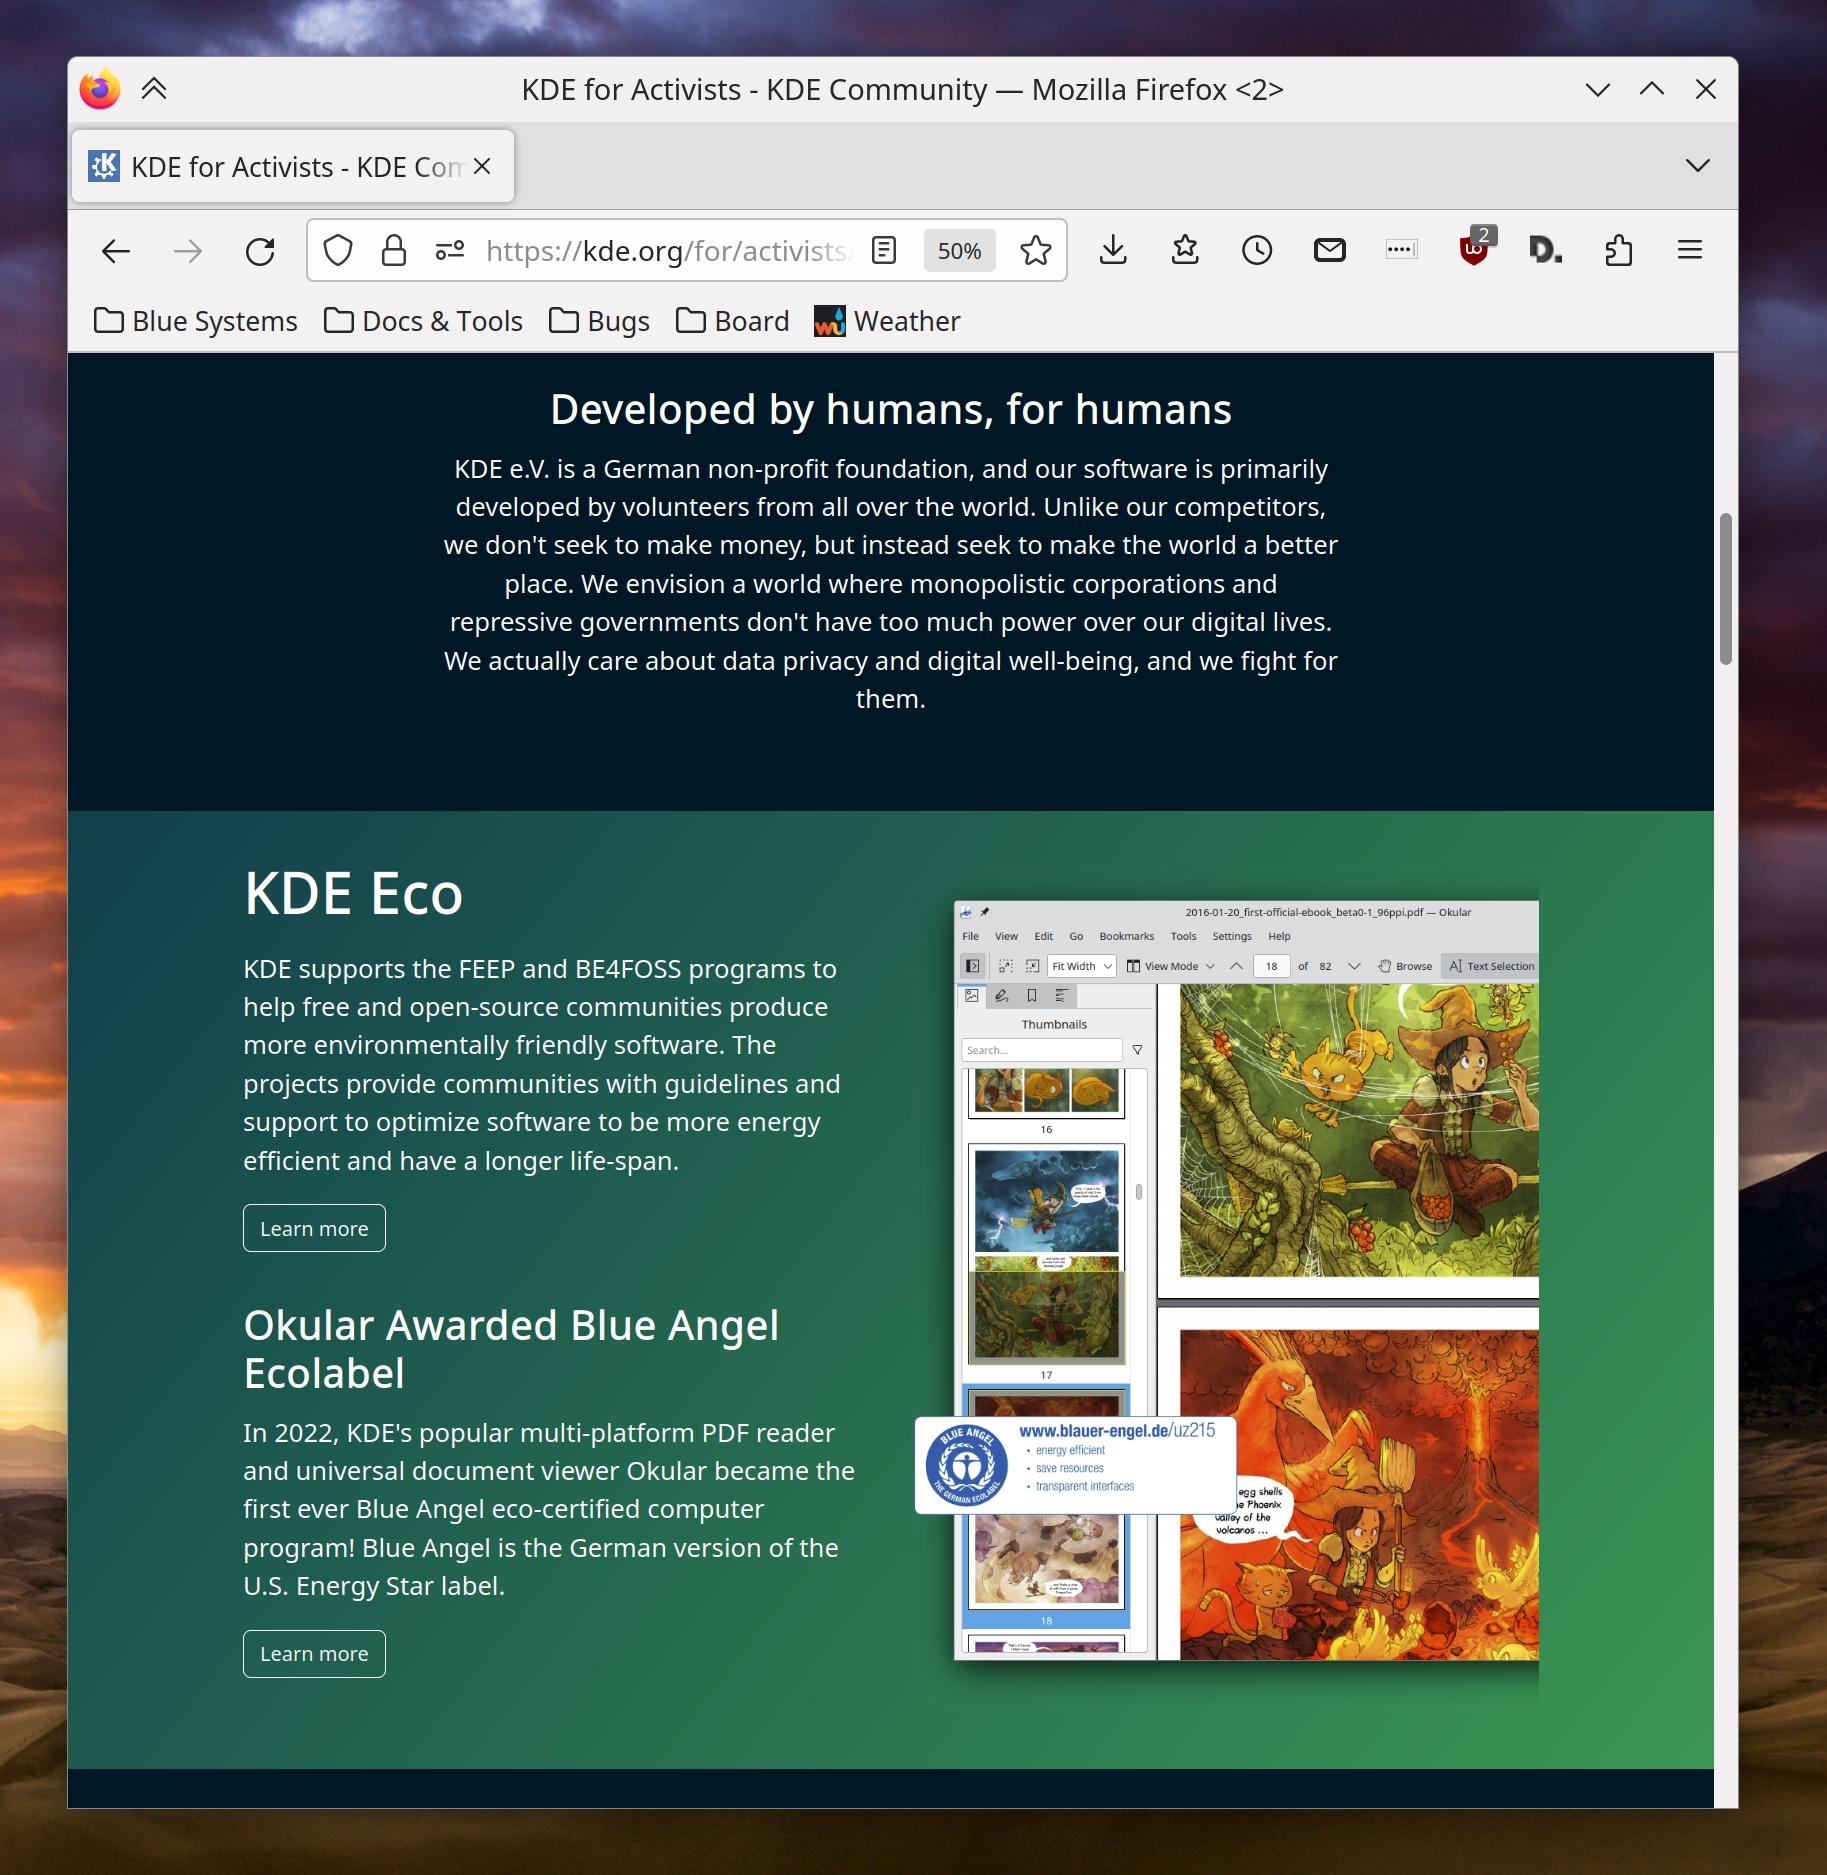Click the tracking protection shield icon
This screenshot has height=1875, width=1827.
coord(338,251)
